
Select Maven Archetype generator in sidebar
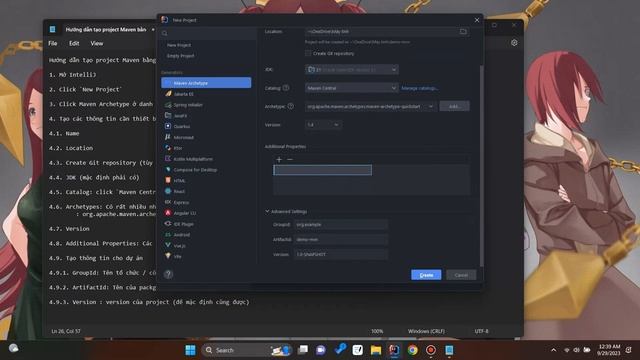tap(206, 83)
